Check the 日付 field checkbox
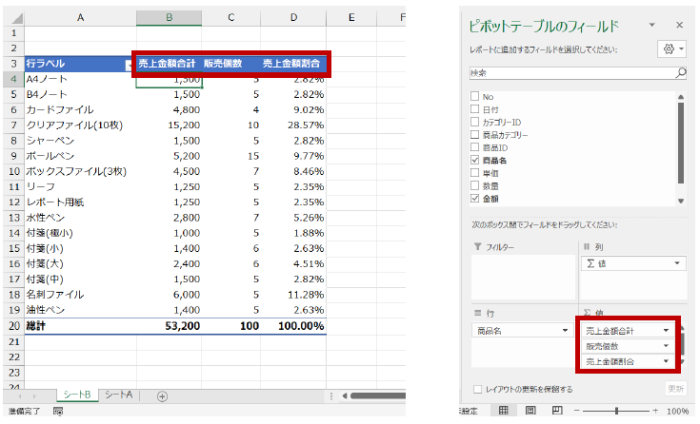This screenshot has height=424, width=700. click(474, 109)
